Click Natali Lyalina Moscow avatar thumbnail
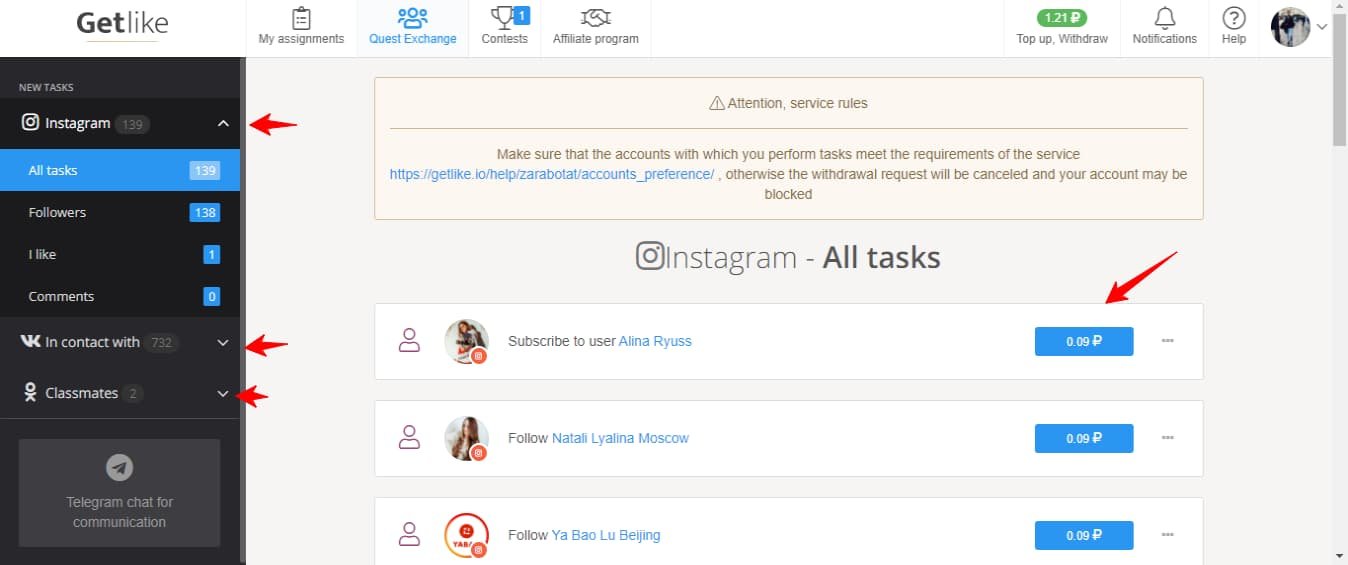Image resolution: width=1348 pixels, height=565 pixels. [466, 438]
